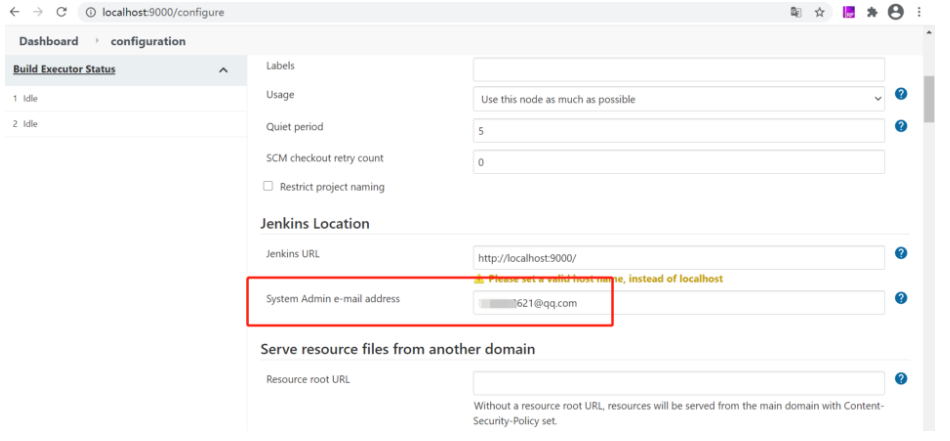Click the configuration breadcrumb

point(148,41)
